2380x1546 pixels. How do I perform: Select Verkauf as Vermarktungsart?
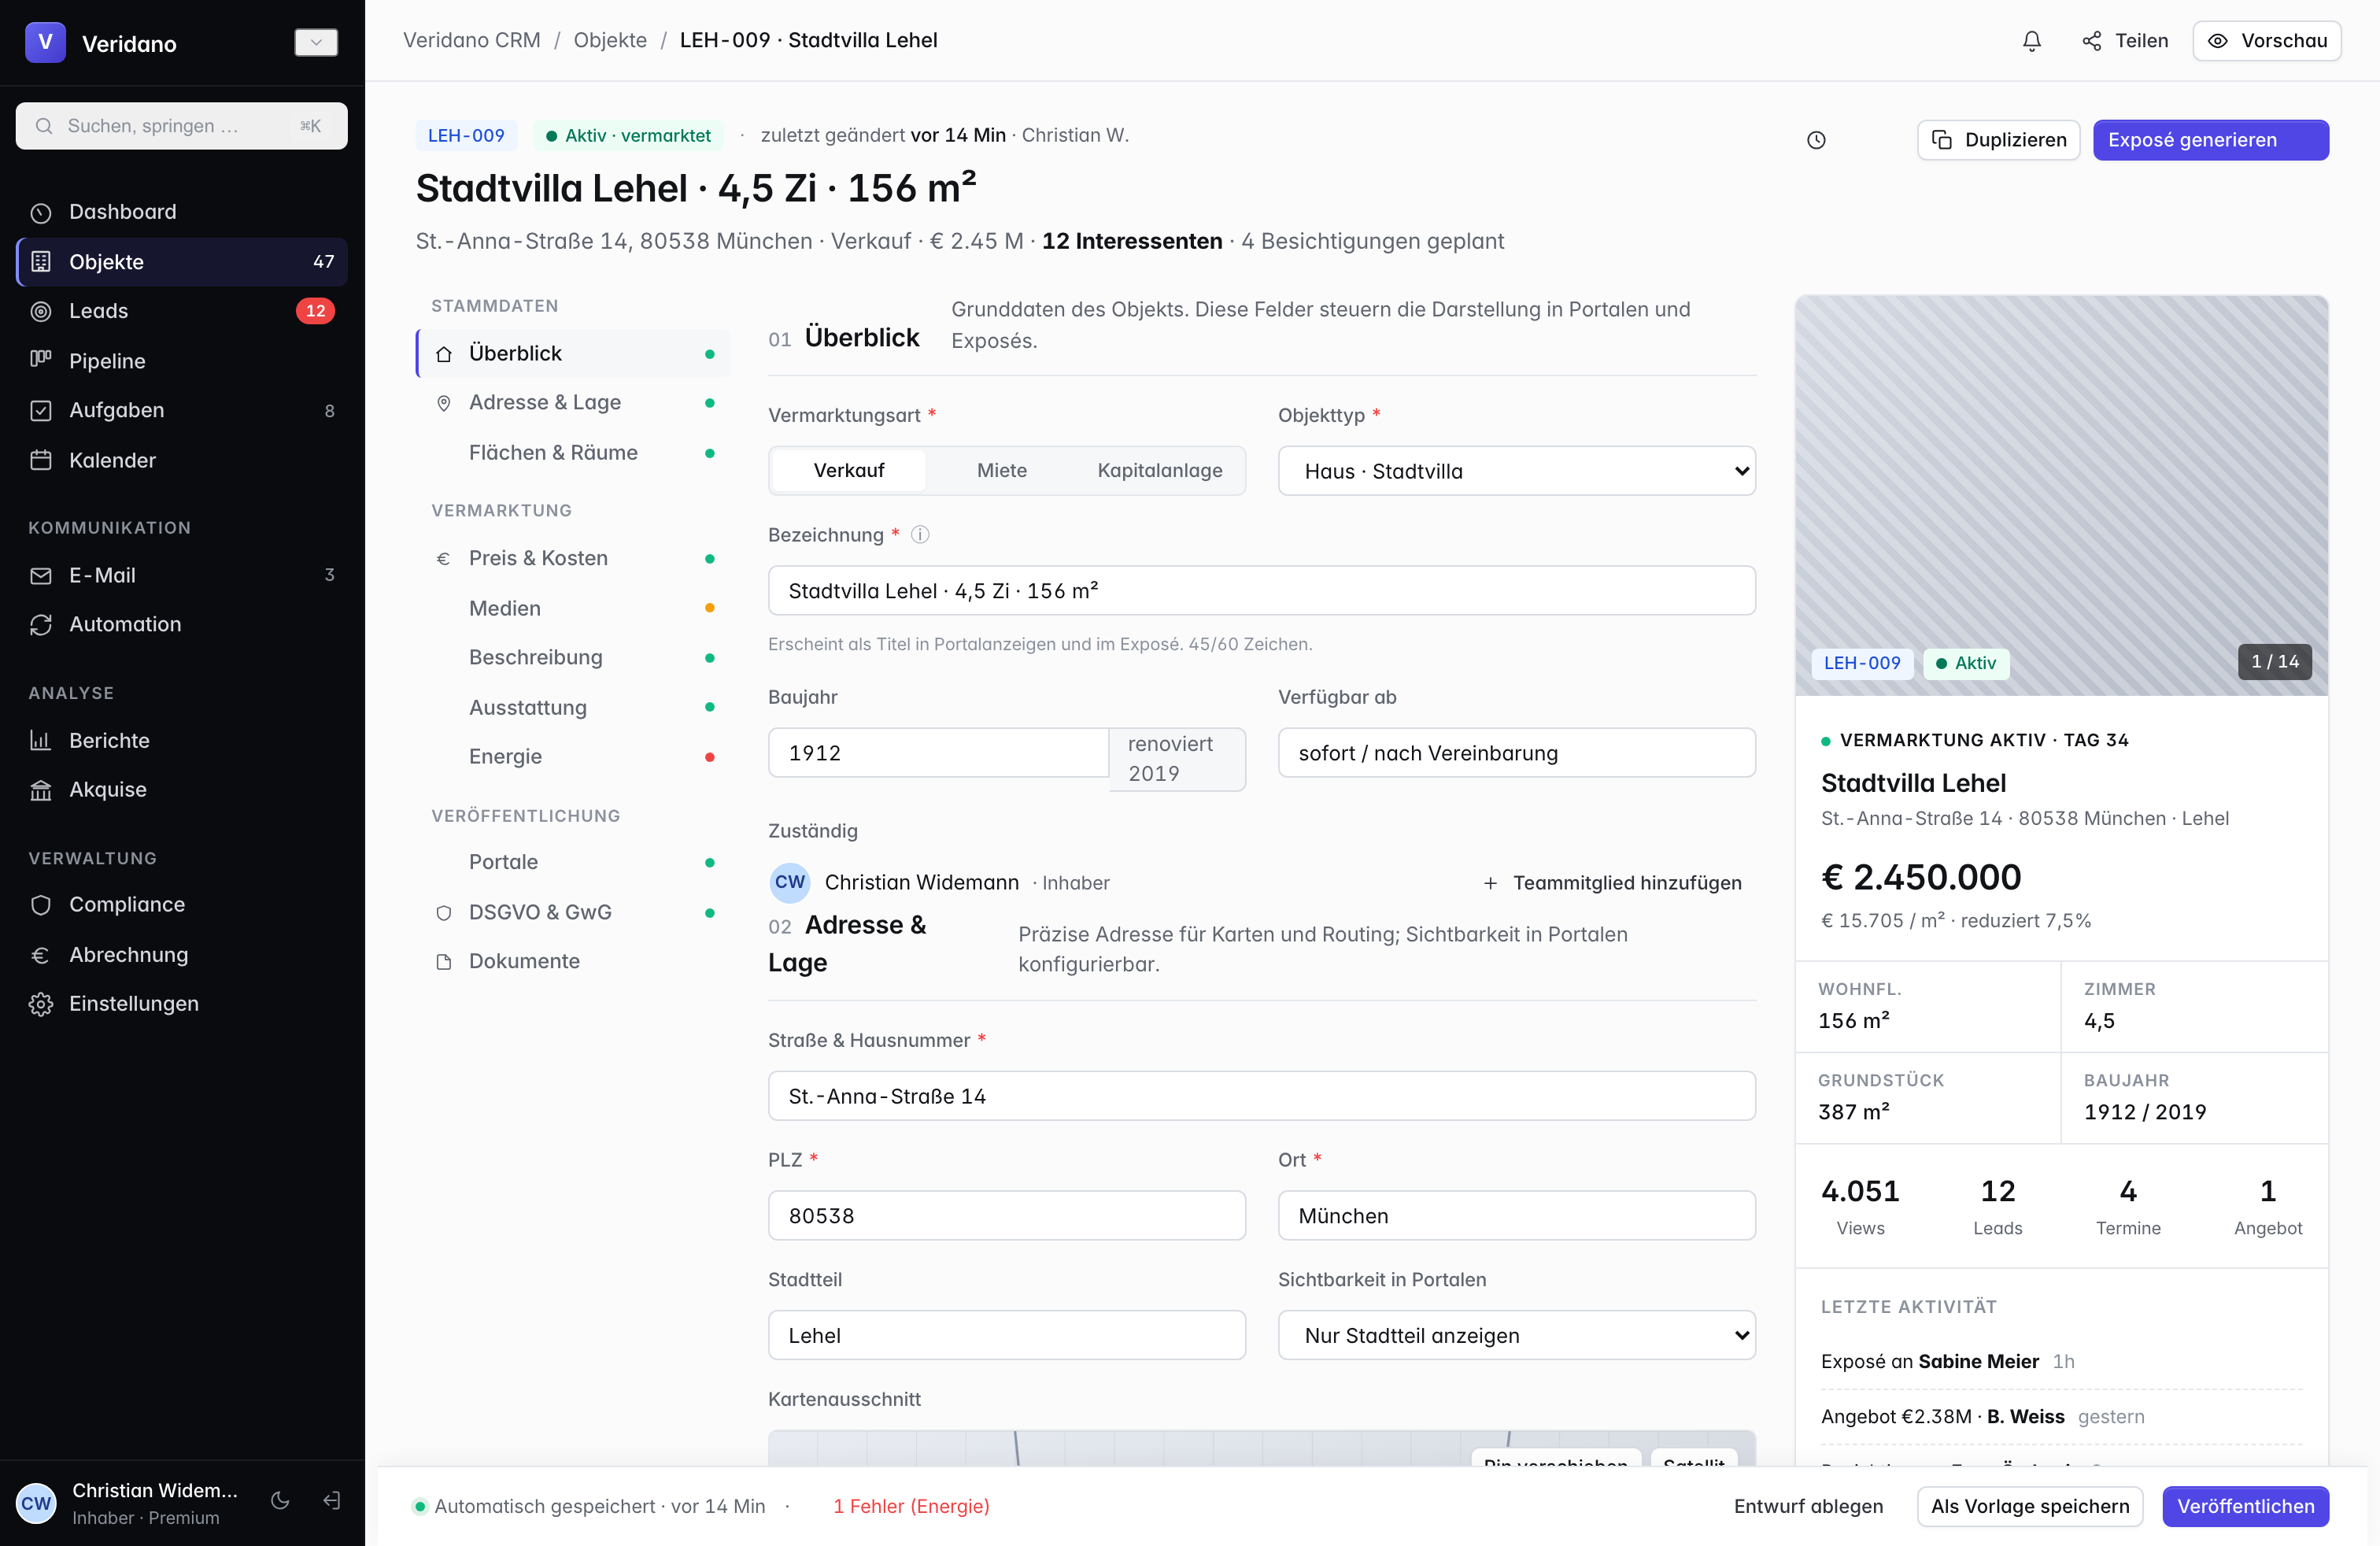pyautogui.click(x=849, y=470)
